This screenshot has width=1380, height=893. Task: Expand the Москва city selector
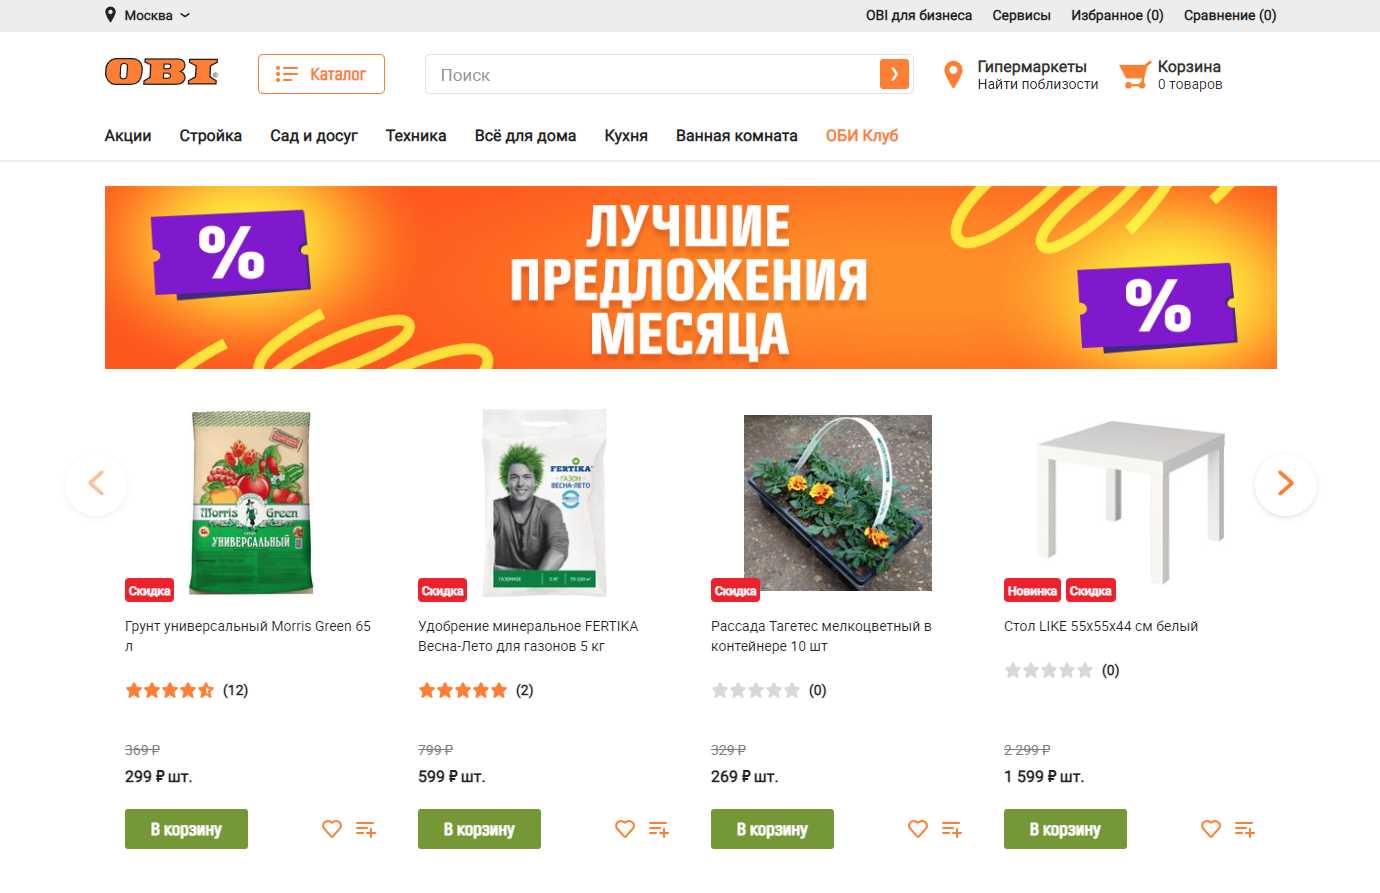[147, 15]
